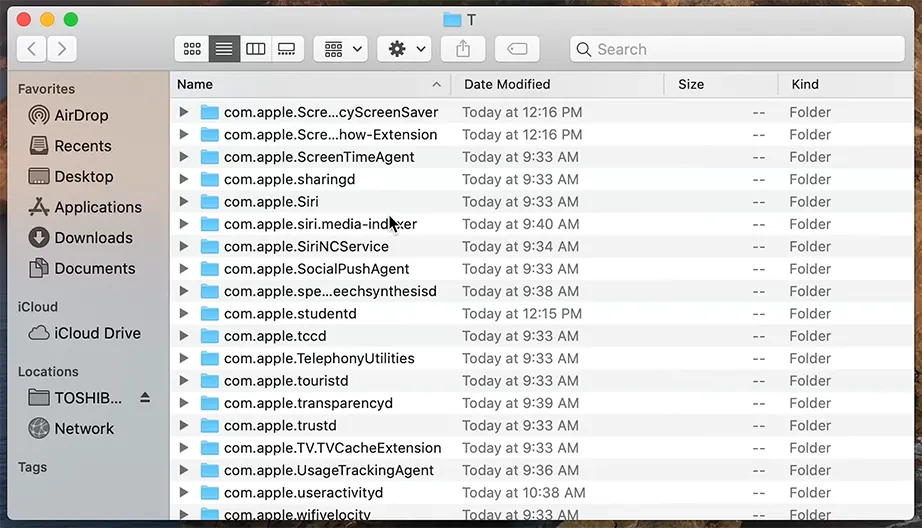This screenshot has height=528, width=922.
Task: Click "Today at 12:15 PM" date cell
Action: click(x=522, y=313)
